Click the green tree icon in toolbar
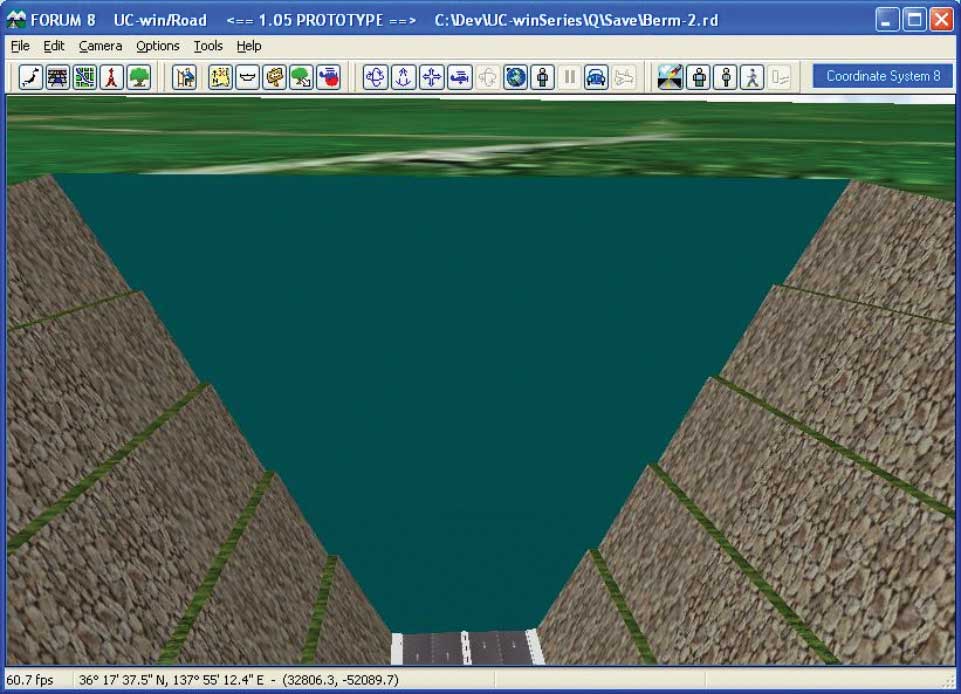The height and width of the screenshot is (694, 961). click(x=139, y=77)
